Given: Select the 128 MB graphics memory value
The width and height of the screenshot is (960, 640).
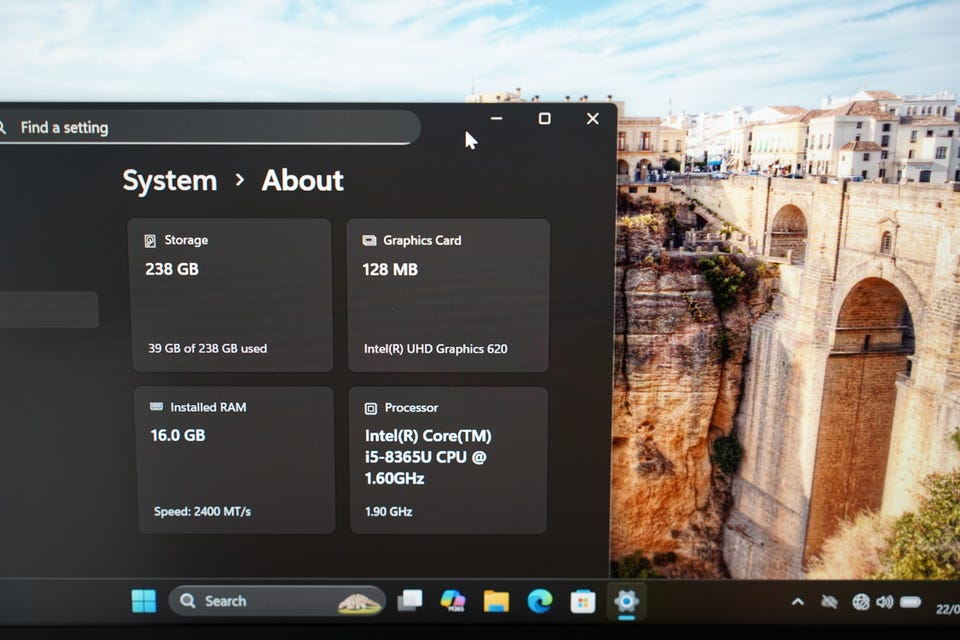Looking at the screenshot, I should [x=390, y=269].
